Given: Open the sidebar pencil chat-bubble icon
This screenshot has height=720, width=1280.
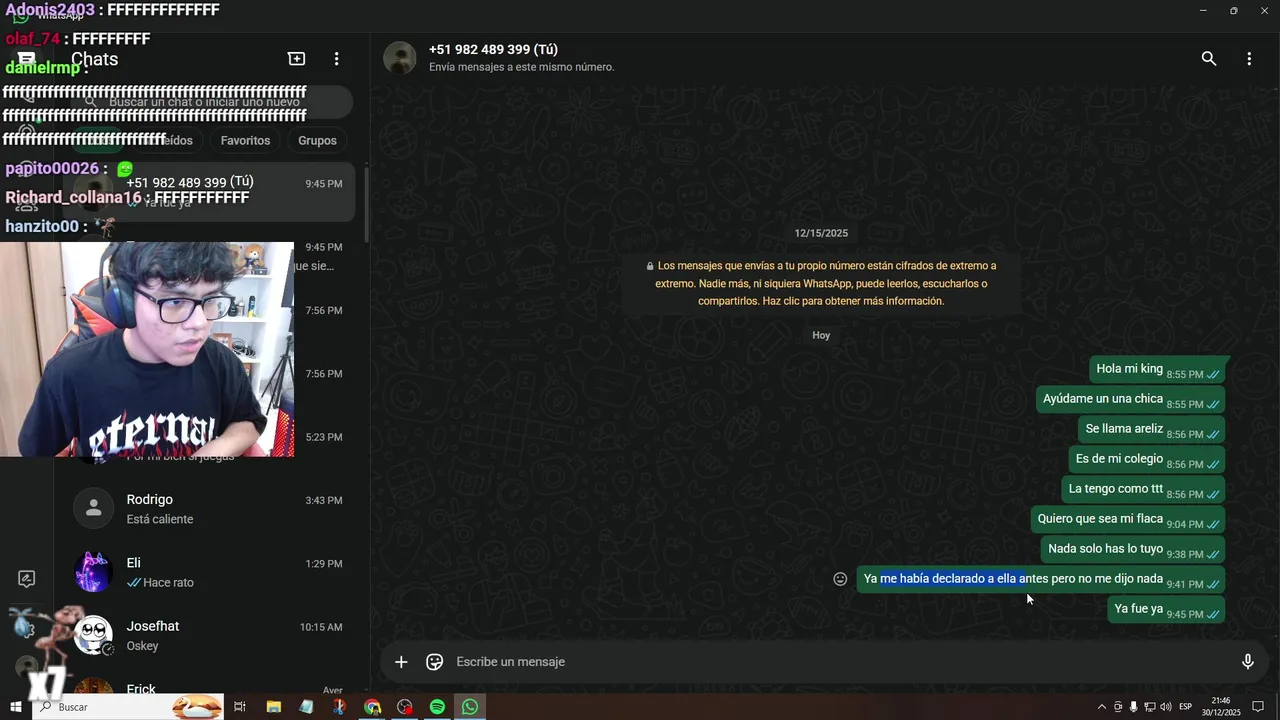Looking at the screenshot, I should [x=27, y=579].
